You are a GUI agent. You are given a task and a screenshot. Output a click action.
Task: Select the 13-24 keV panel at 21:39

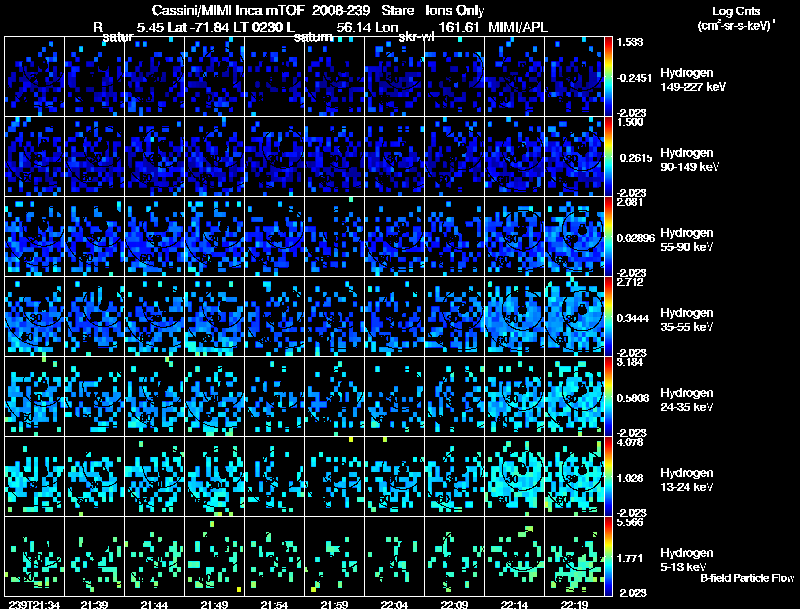pyautogui.click(x=94, y=477)
